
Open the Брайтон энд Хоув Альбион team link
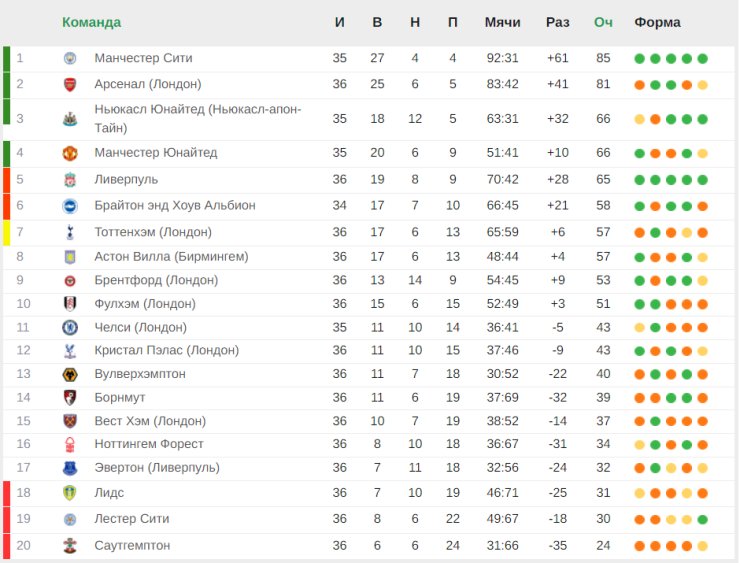(x=175, y=205)
